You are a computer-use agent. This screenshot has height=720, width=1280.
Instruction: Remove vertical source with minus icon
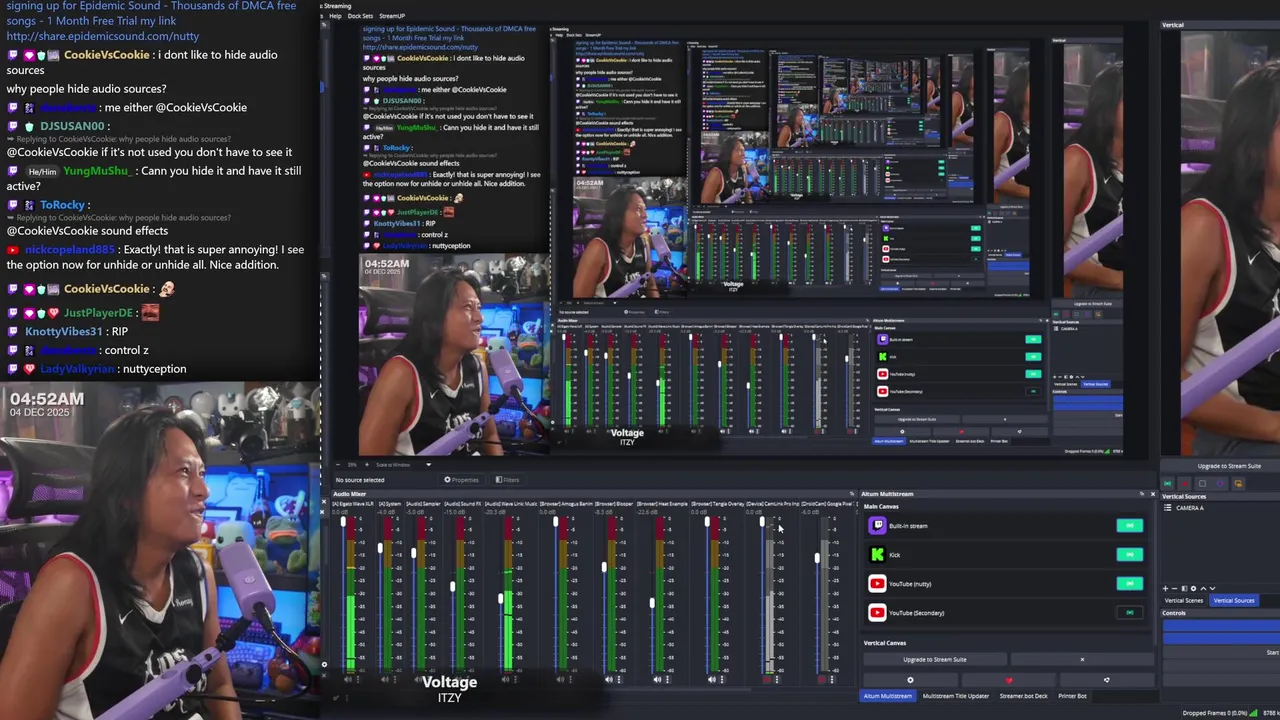tap(1174, 588)
